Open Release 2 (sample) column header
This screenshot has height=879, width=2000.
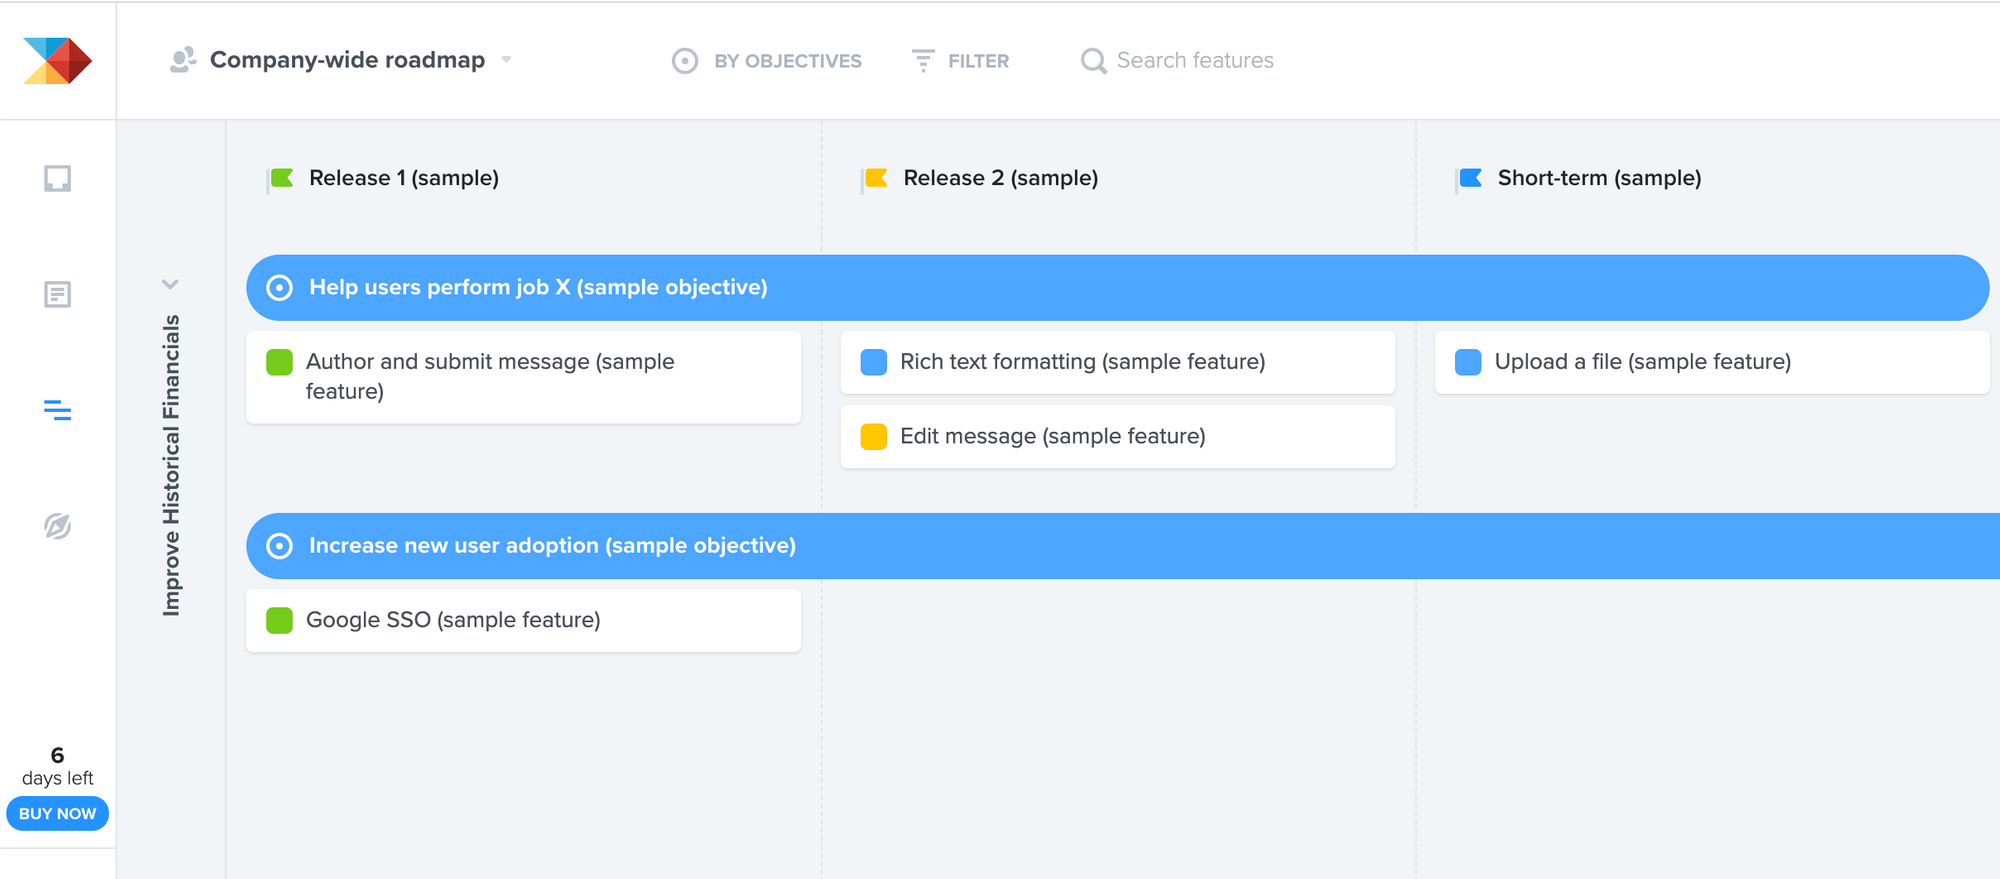(x=1001, y=178)
